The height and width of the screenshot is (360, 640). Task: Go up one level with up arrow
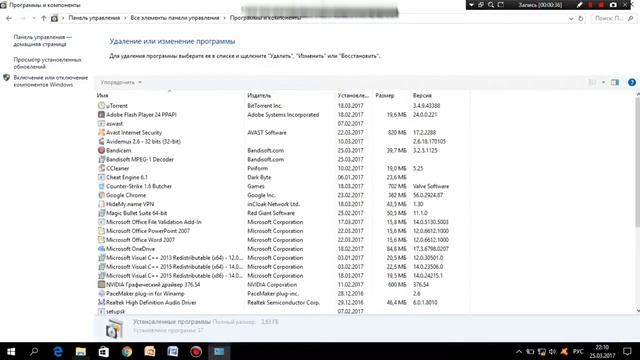(44, 18)
